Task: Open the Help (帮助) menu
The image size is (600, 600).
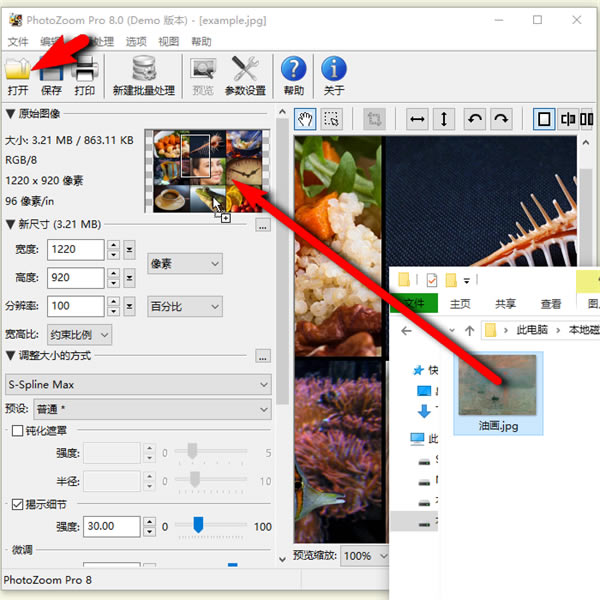Action: (201, 41)
